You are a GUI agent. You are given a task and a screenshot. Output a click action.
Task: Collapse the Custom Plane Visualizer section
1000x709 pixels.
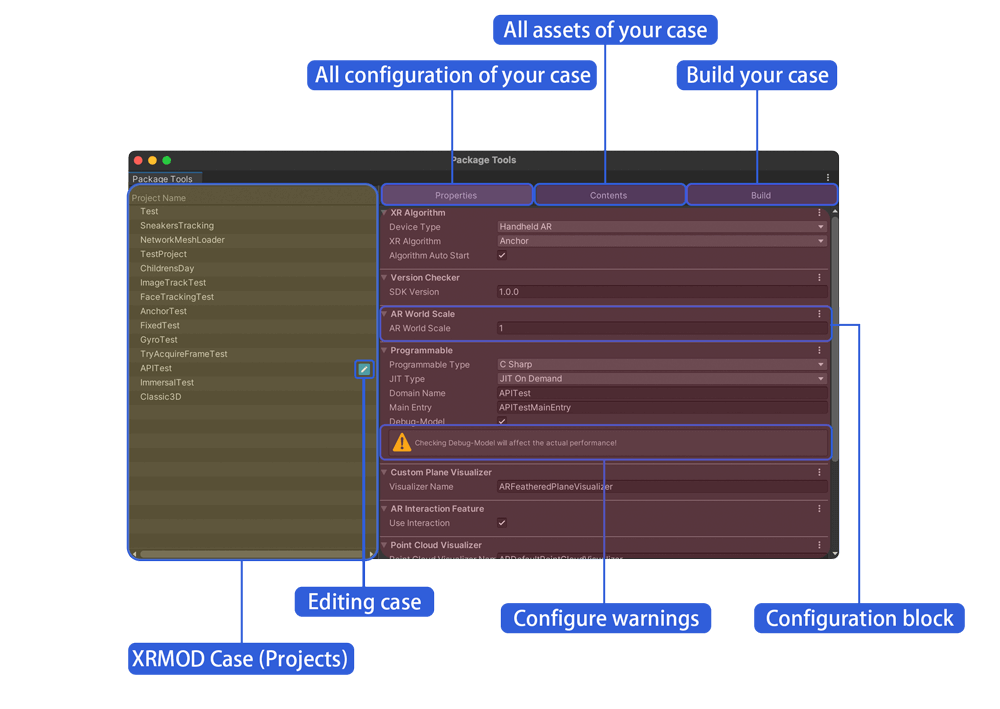coord(384,472)
